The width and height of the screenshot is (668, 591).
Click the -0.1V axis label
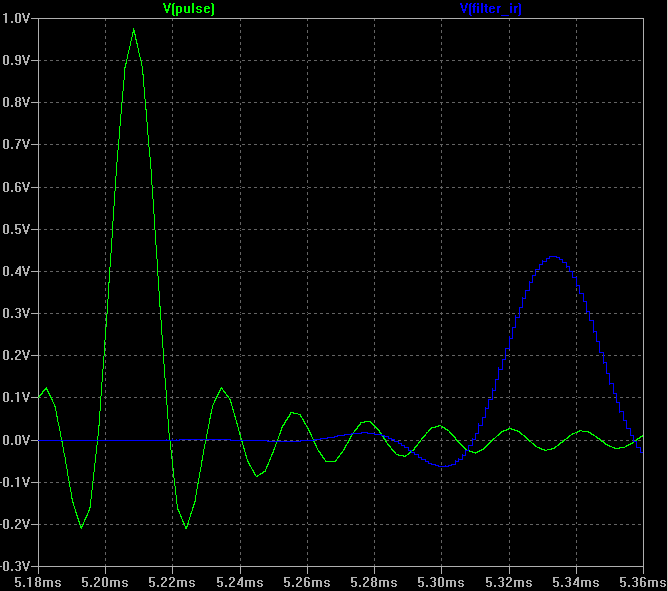(15, 482)
